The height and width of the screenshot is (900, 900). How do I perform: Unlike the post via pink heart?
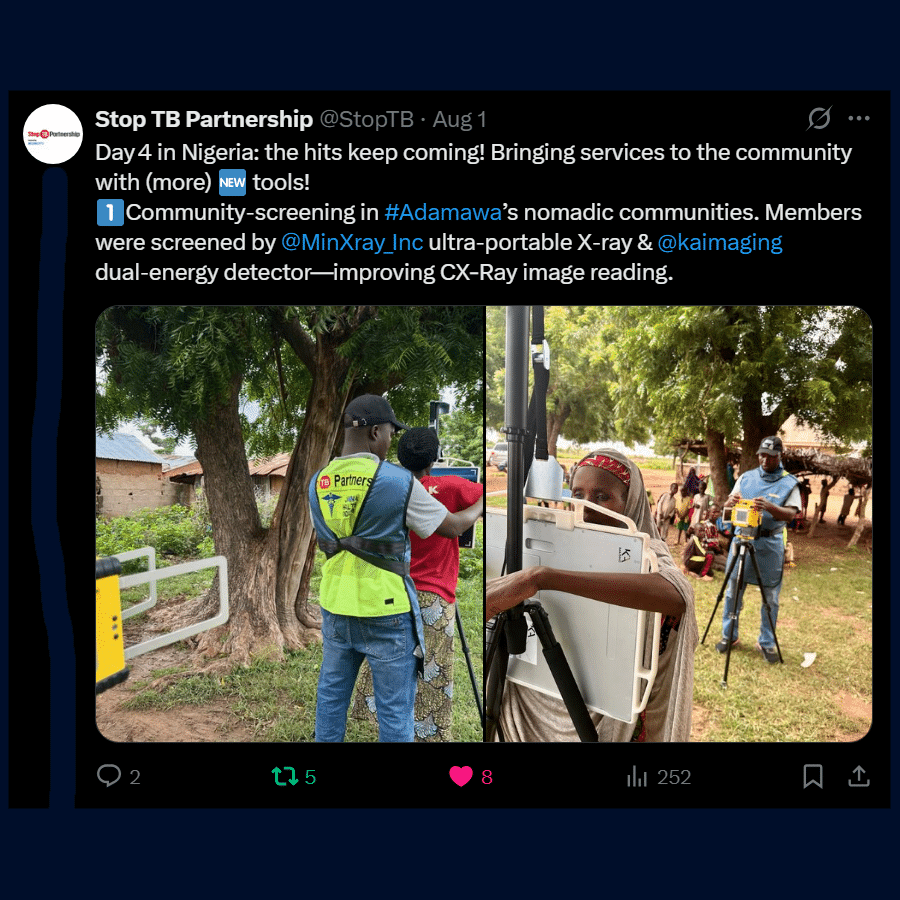pyautogui.click(x=461, y=776)
